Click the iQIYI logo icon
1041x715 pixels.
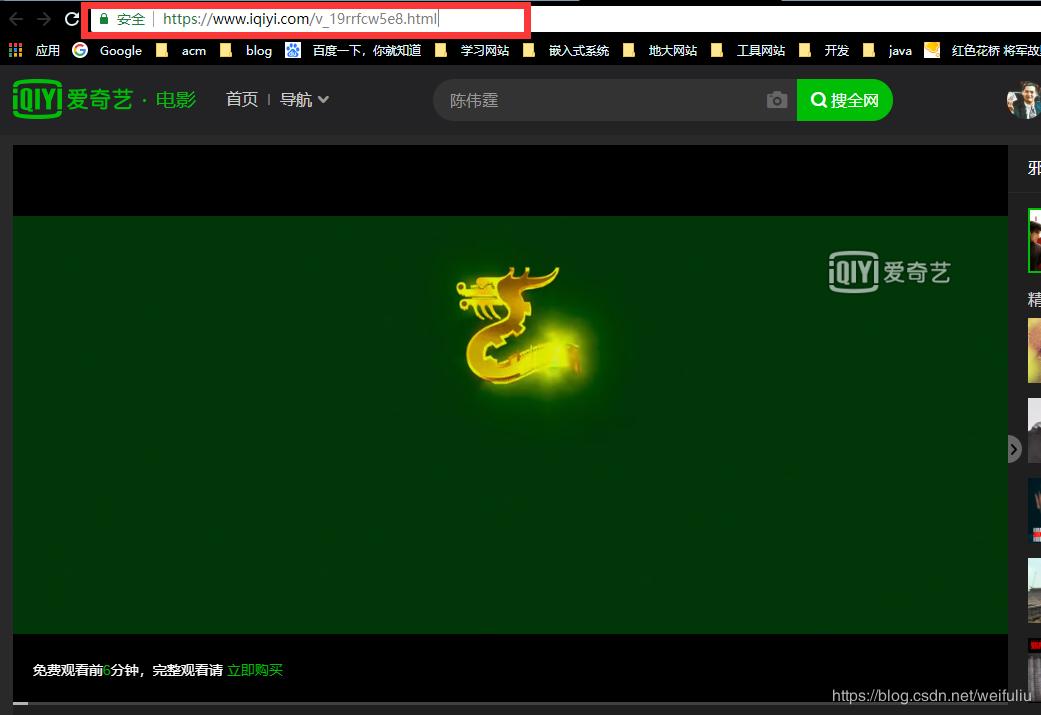[x=36, y=99]
